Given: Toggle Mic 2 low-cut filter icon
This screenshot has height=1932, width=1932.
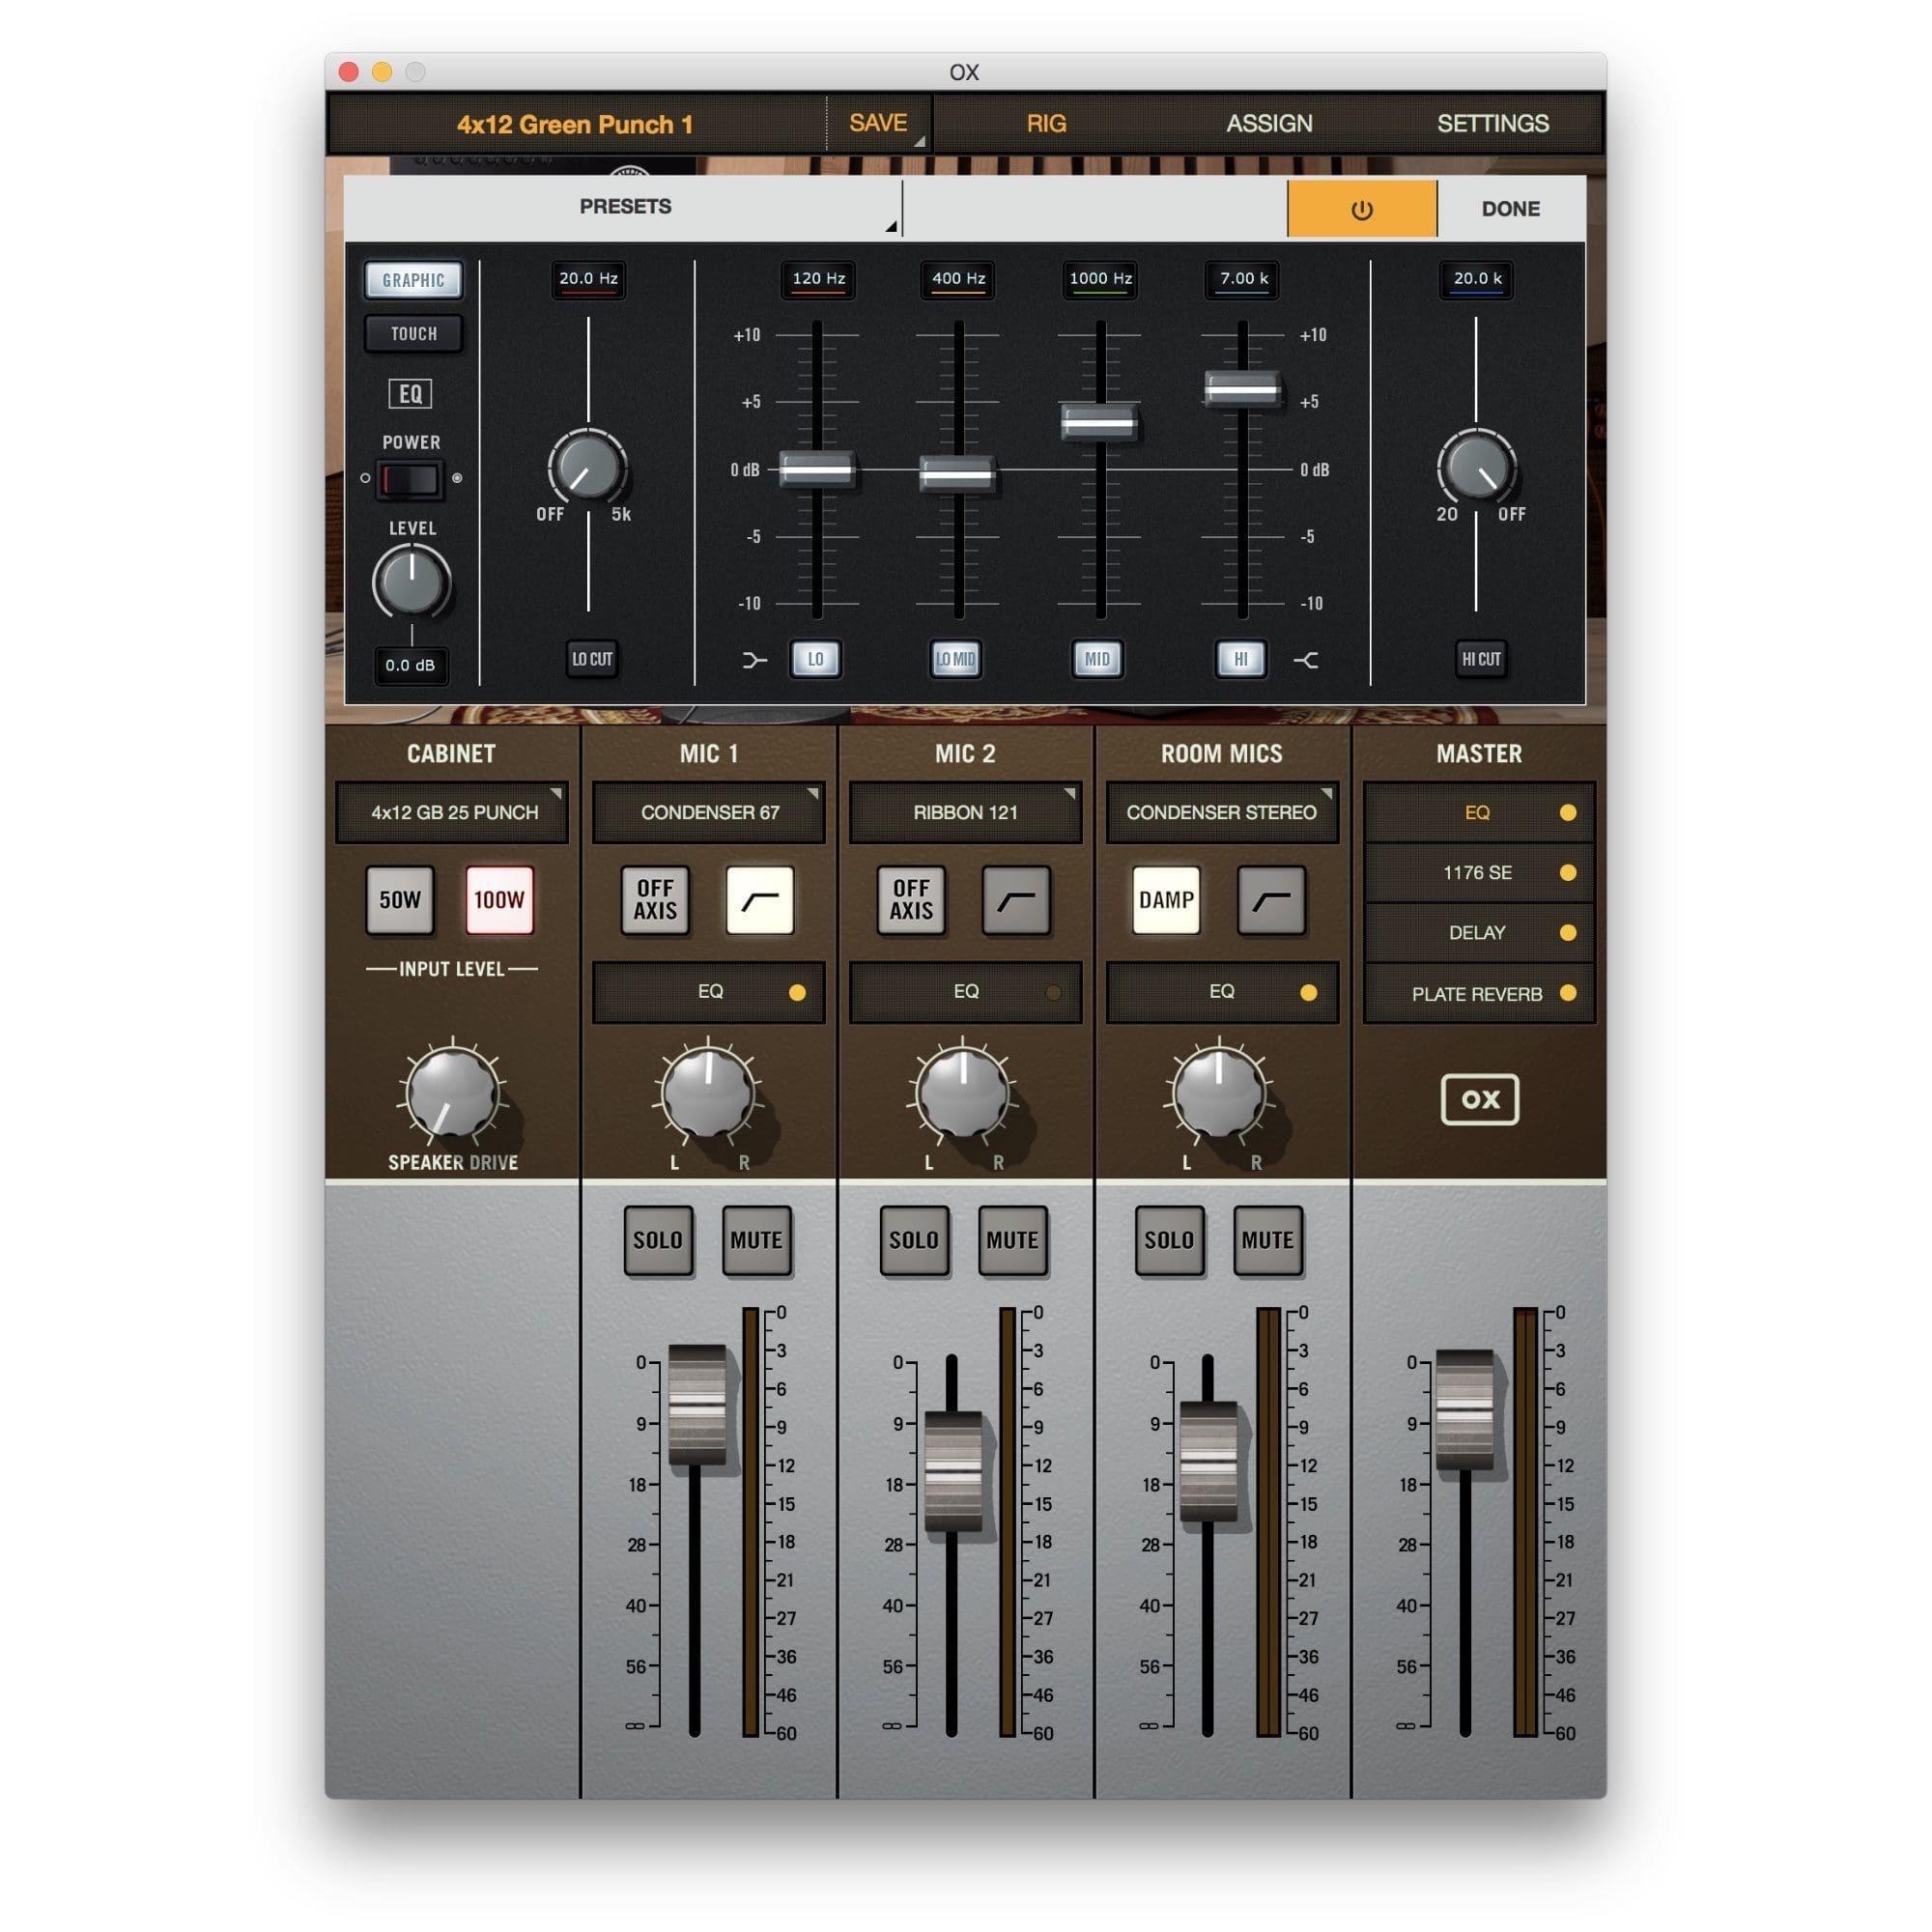Looking at the screenshot, I should [x=1016, y=900].
